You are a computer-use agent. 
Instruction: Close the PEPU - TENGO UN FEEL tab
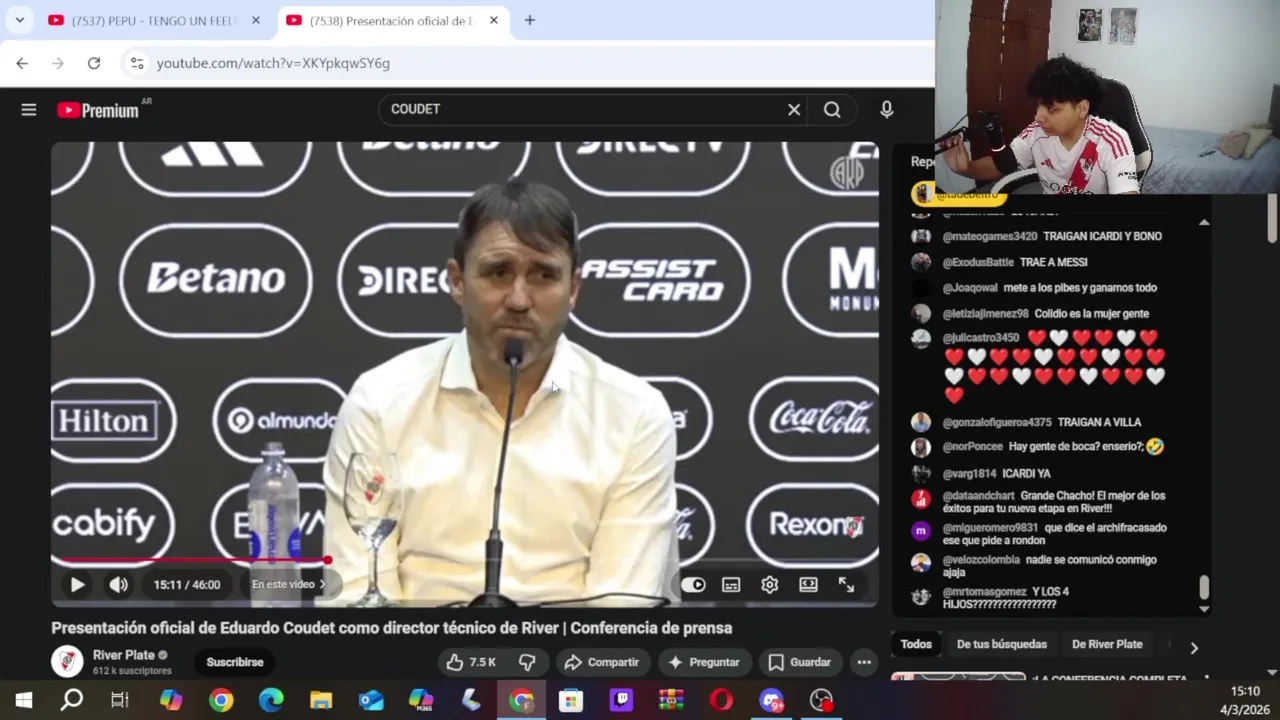(256, 20)
